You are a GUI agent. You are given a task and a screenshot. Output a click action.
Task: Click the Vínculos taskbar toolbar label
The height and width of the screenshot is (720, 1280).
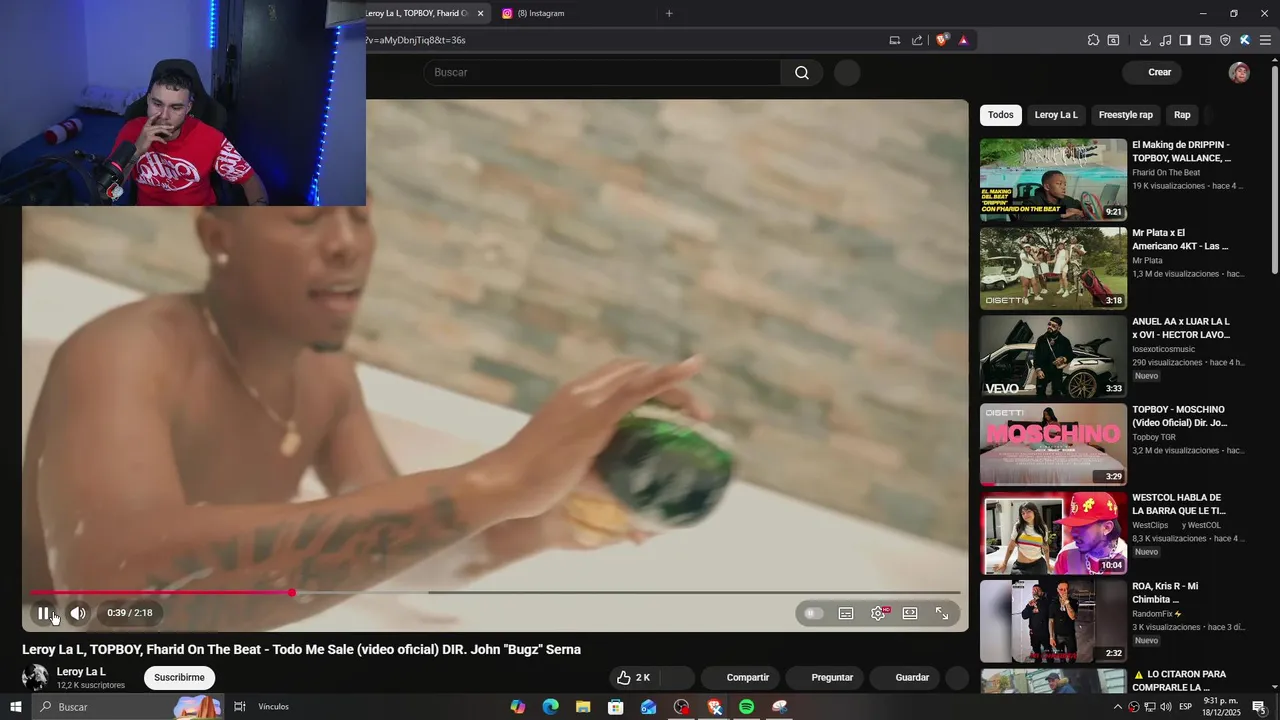tap(273, 707)
